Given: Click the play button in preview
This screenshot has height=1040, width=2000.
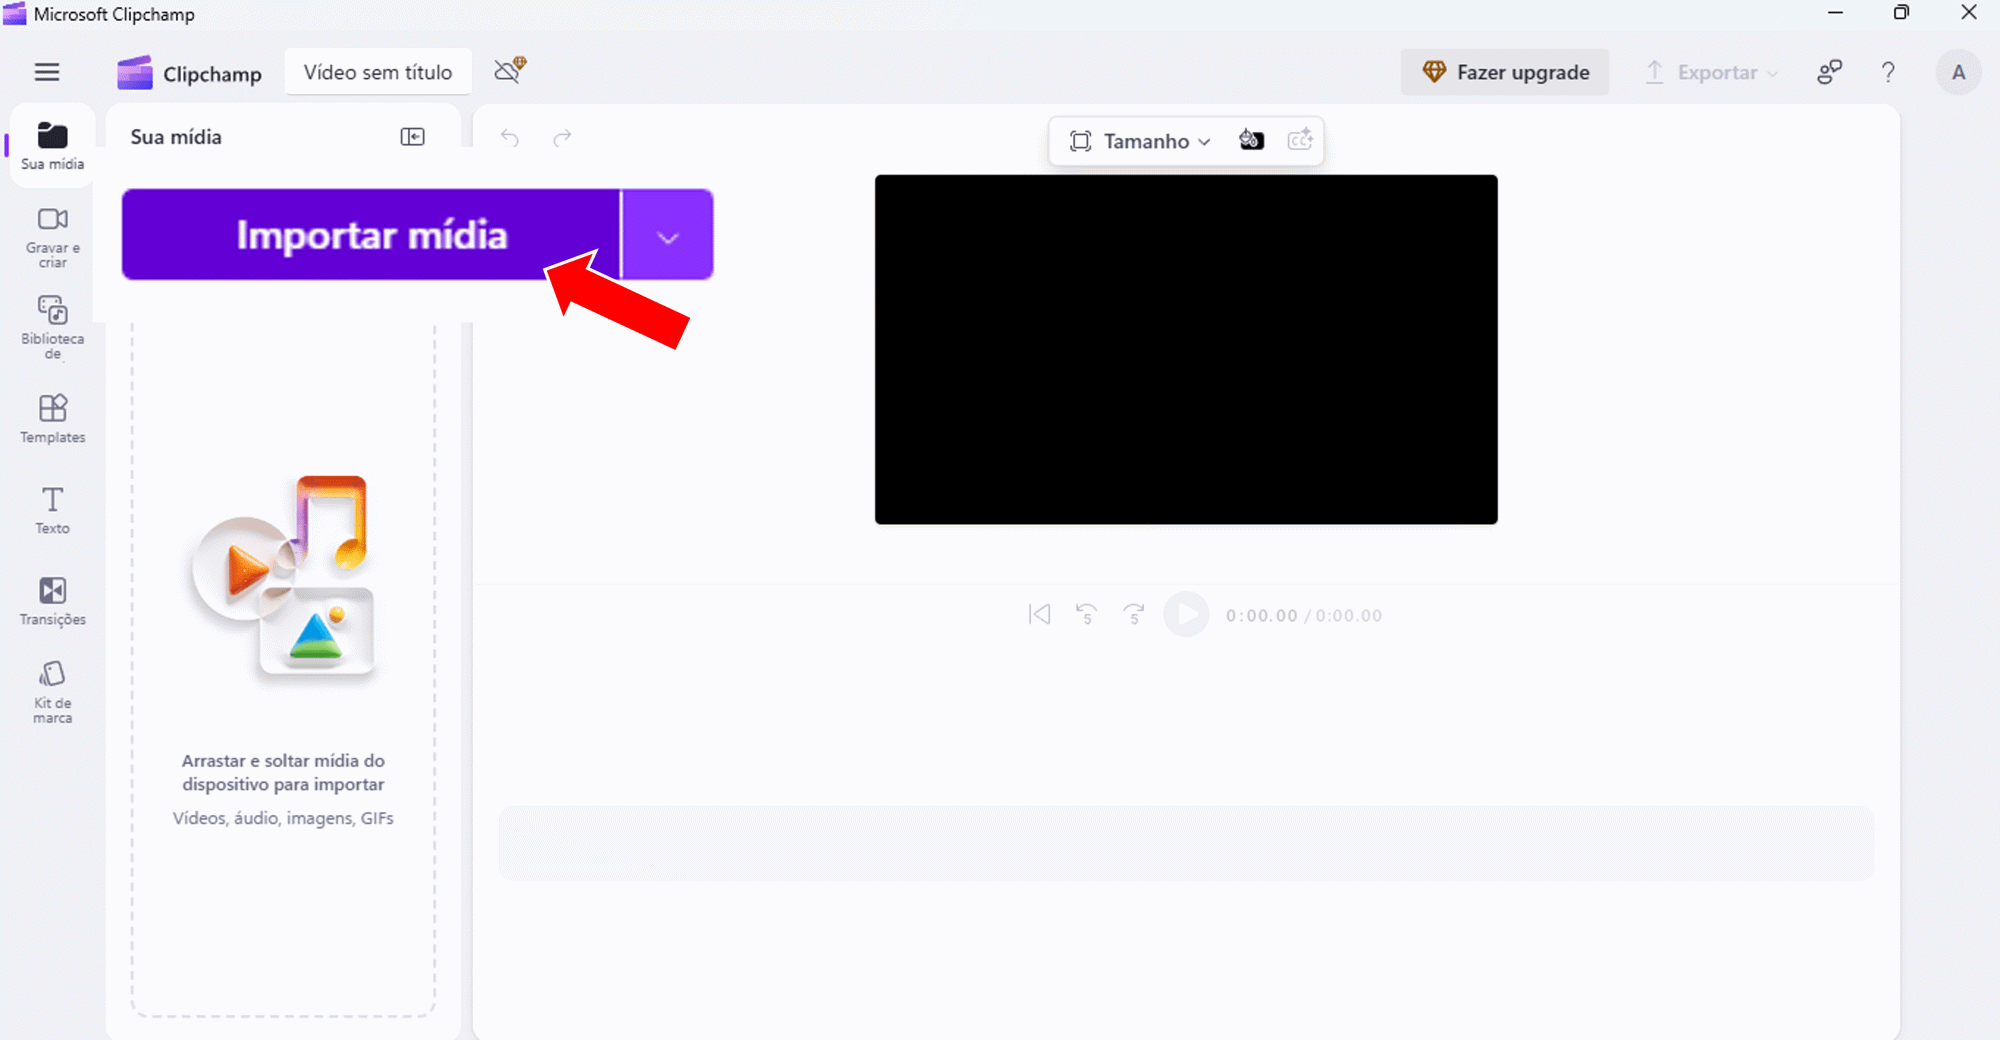Looking at the screenshot, I should coord(1186,615).
